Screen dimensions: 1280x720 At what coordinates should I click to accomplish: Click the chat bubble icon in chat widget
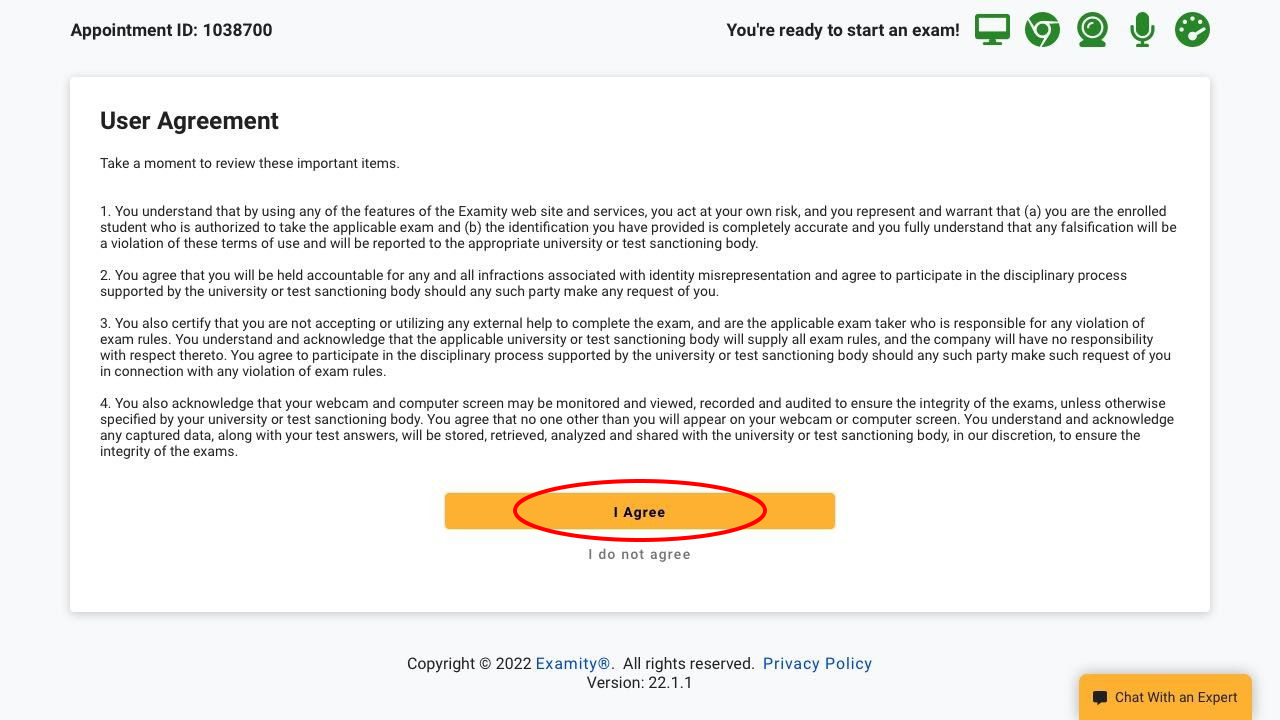[1100, 698]
